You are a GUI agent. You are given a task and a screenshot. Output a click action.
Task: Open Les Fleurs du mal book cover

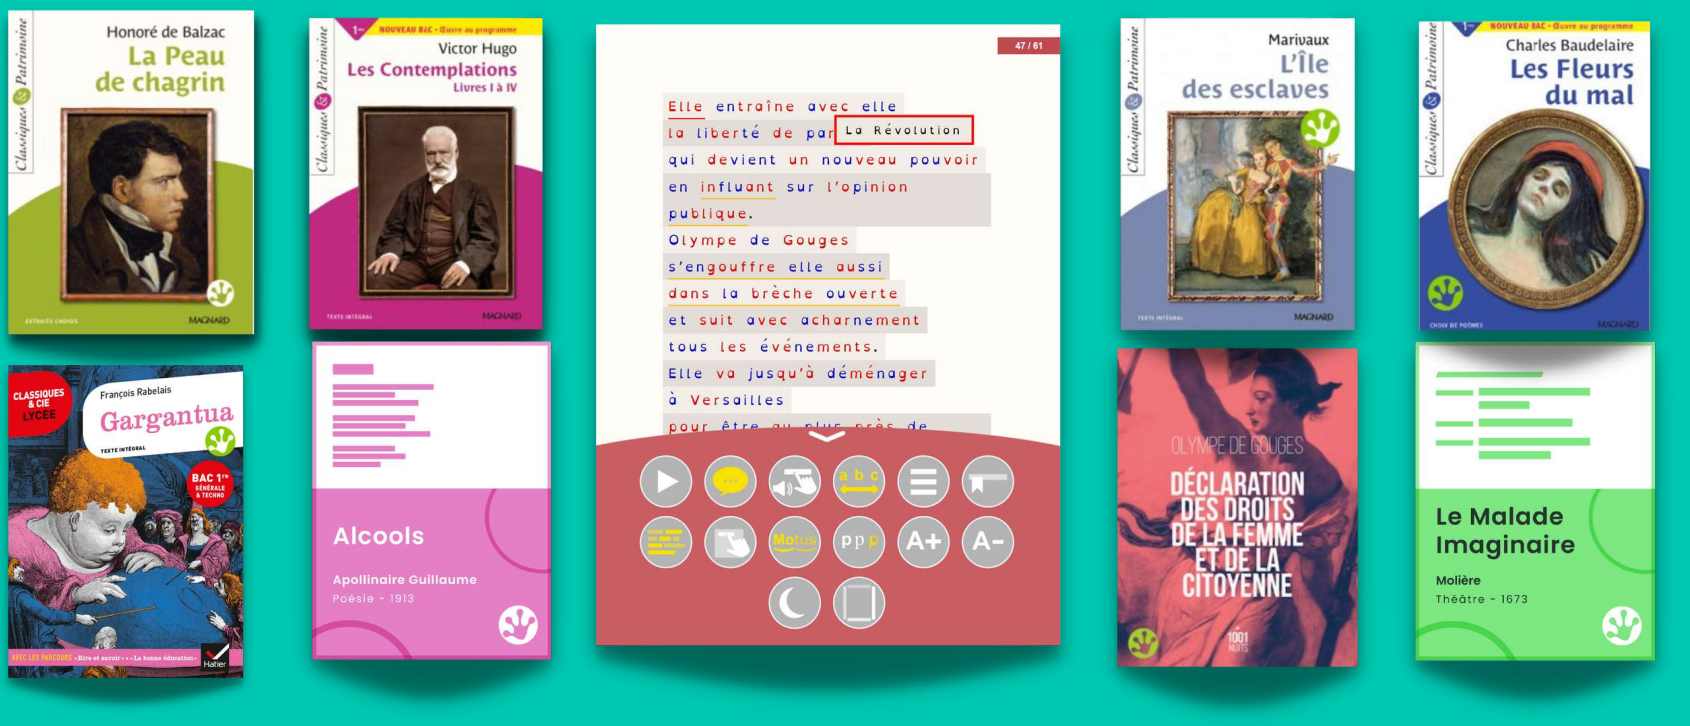point(1534,175)
